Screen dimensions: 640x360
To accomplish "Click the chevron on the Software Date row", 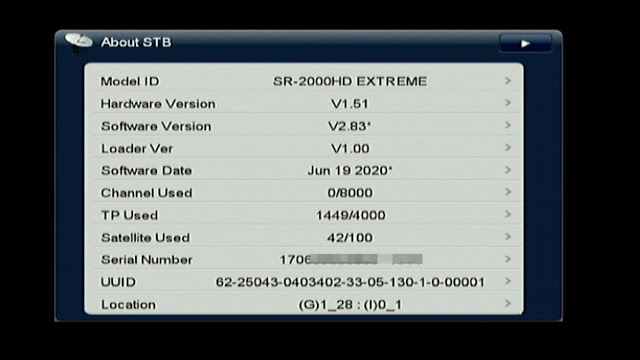I will point(508,170).
